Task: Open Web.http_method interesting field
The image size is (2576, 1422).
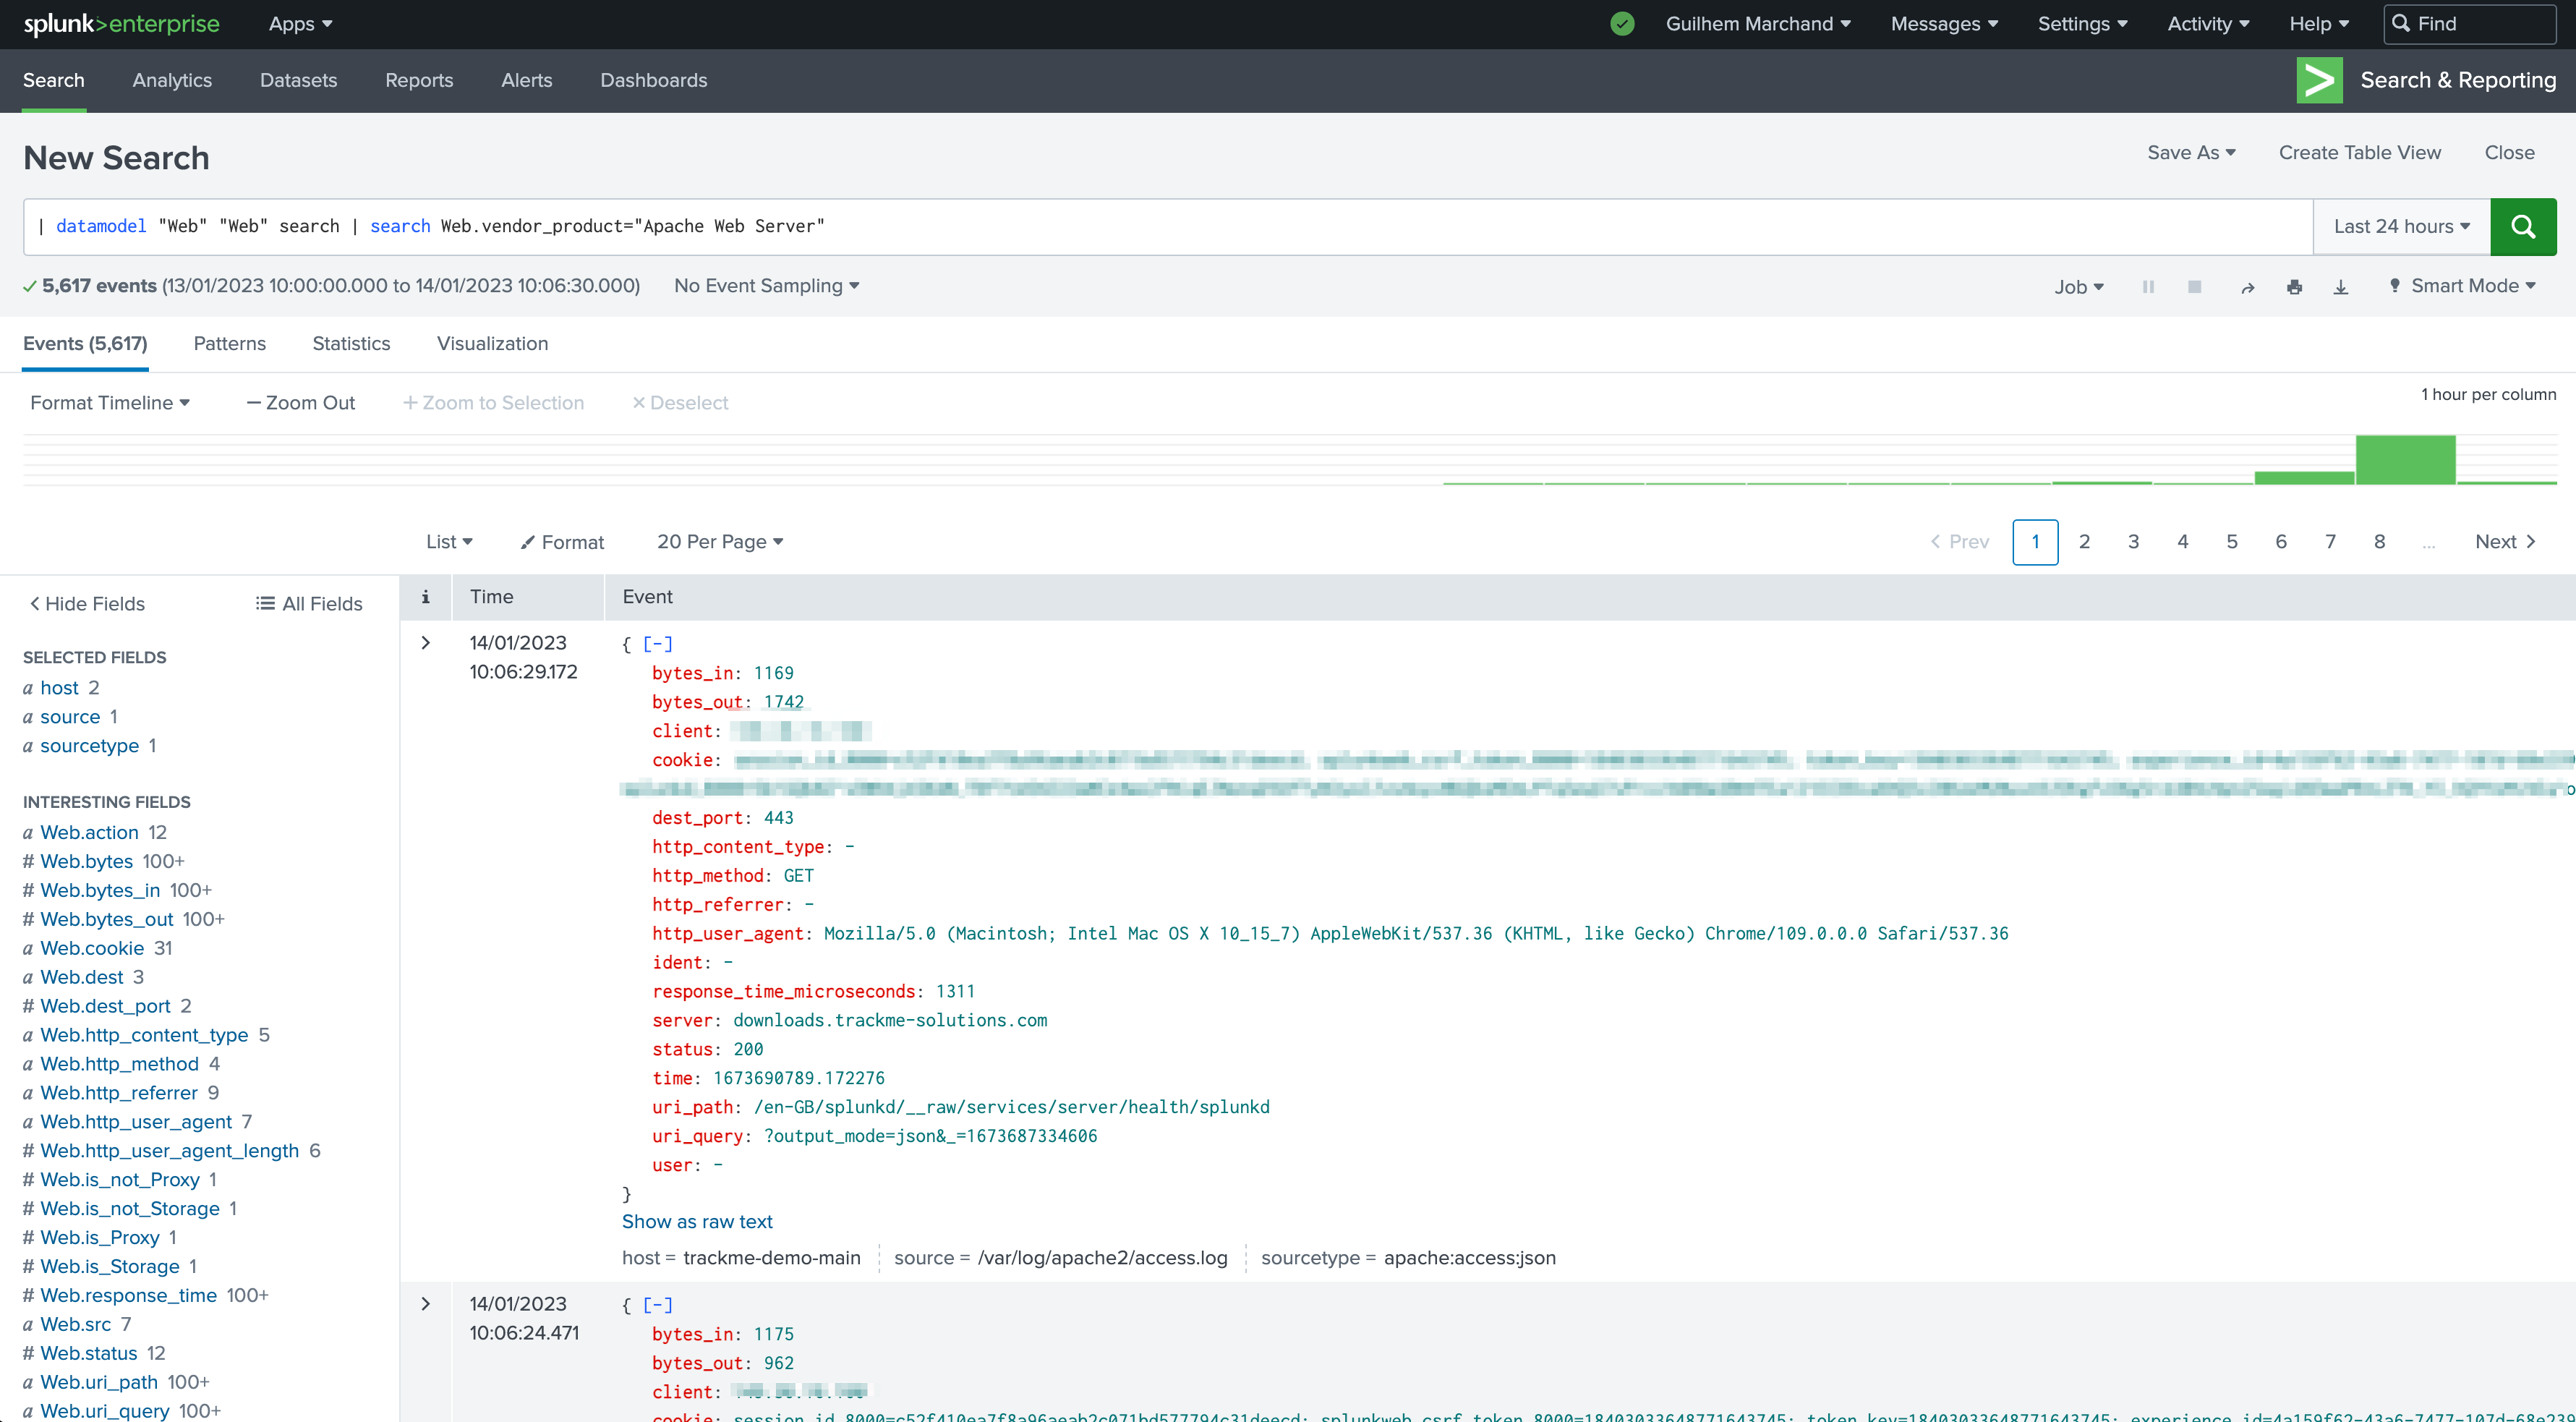Action: coord(119,1064)
